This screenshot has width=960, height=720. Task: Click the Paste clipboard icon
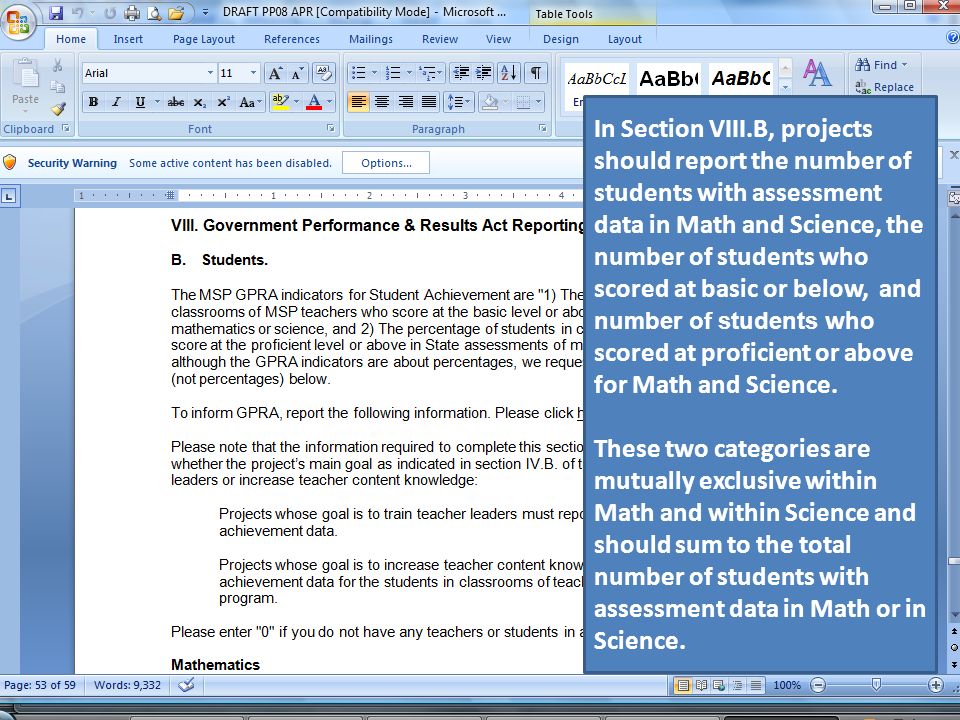click(25, 73)
